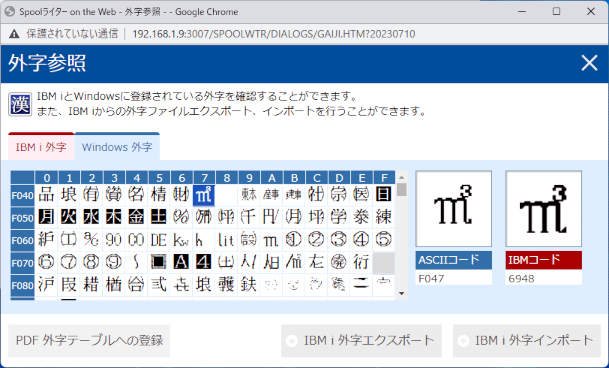The height and width of the screenshot is (368, 609).
Task: Click the ASCII glyph preview of m³
Action: (454, 209)
